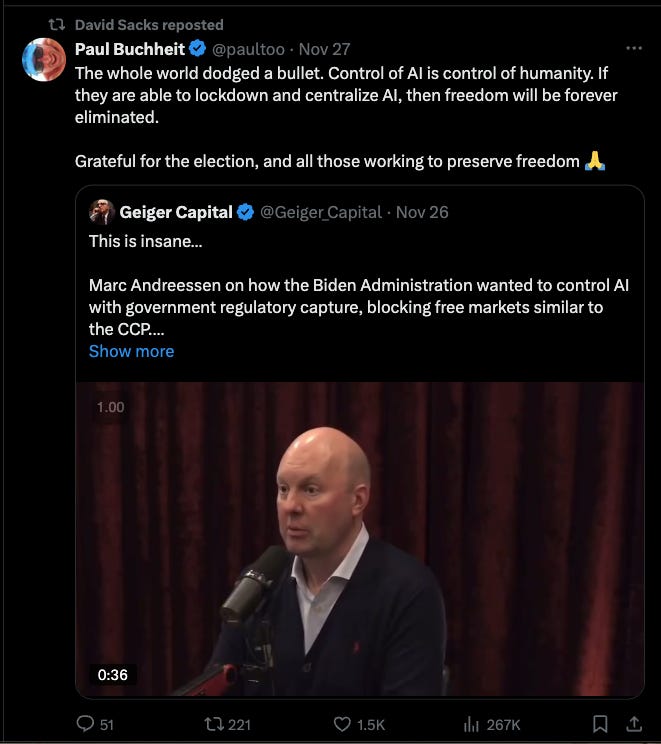This screenshot has width=661, height=744.
Task: Open the Geiger Capital account name
Action: [x=175, y=212]
